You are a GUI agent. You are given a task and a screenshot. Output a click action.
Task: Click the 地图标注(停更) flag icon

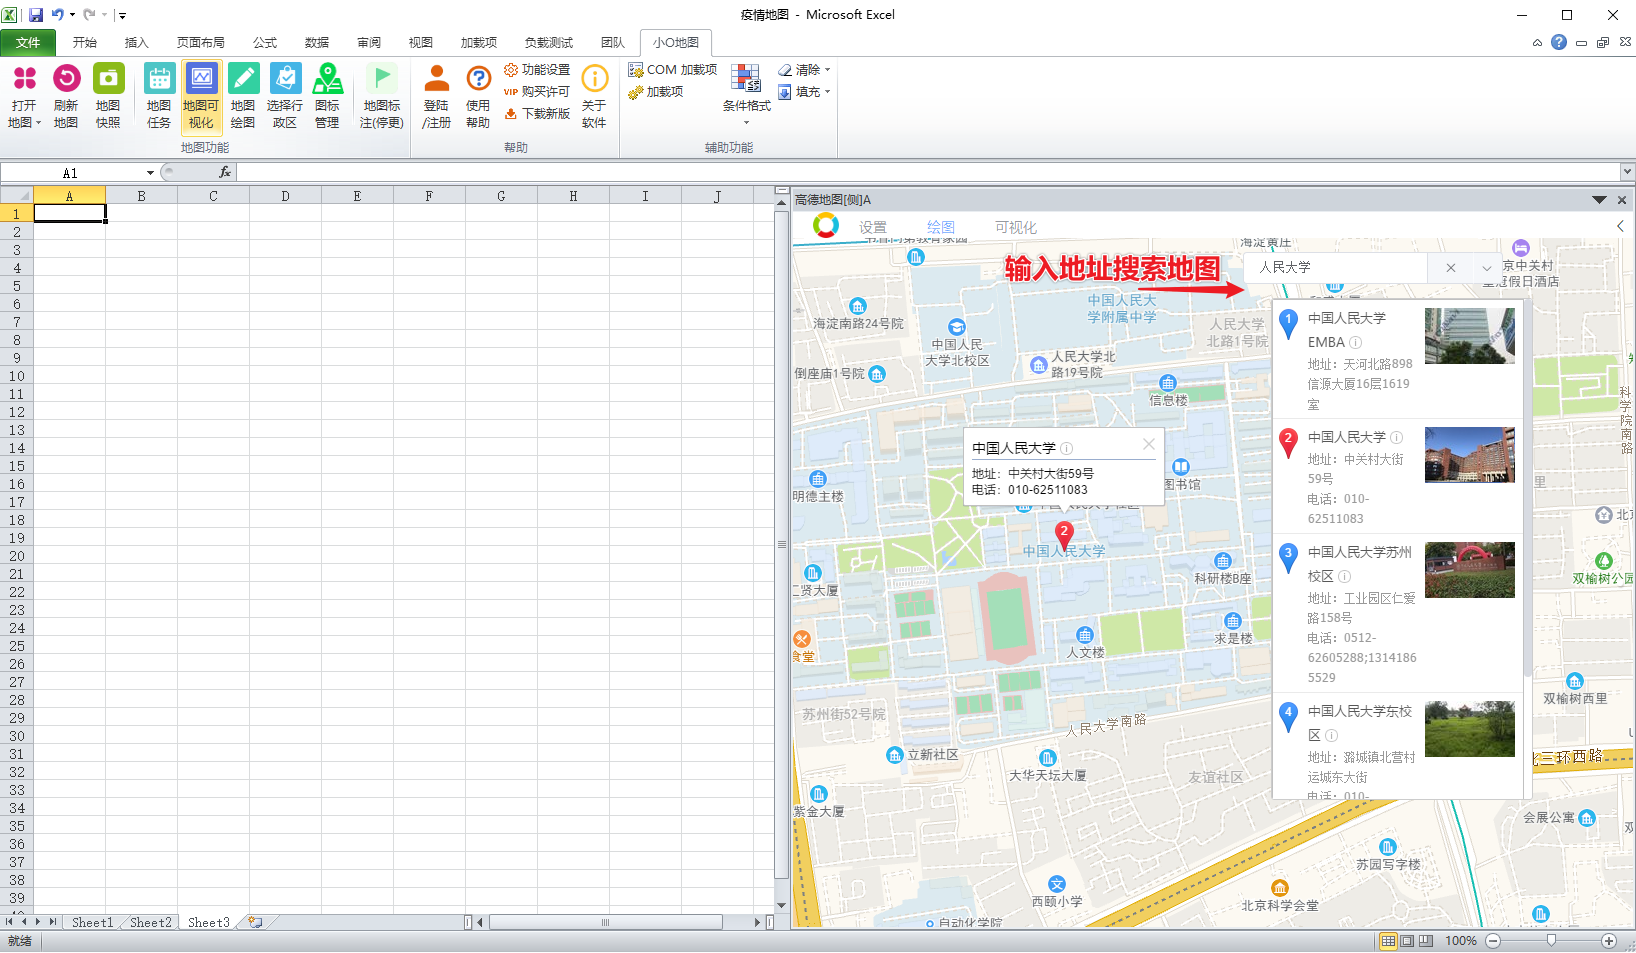click(382, 78)
